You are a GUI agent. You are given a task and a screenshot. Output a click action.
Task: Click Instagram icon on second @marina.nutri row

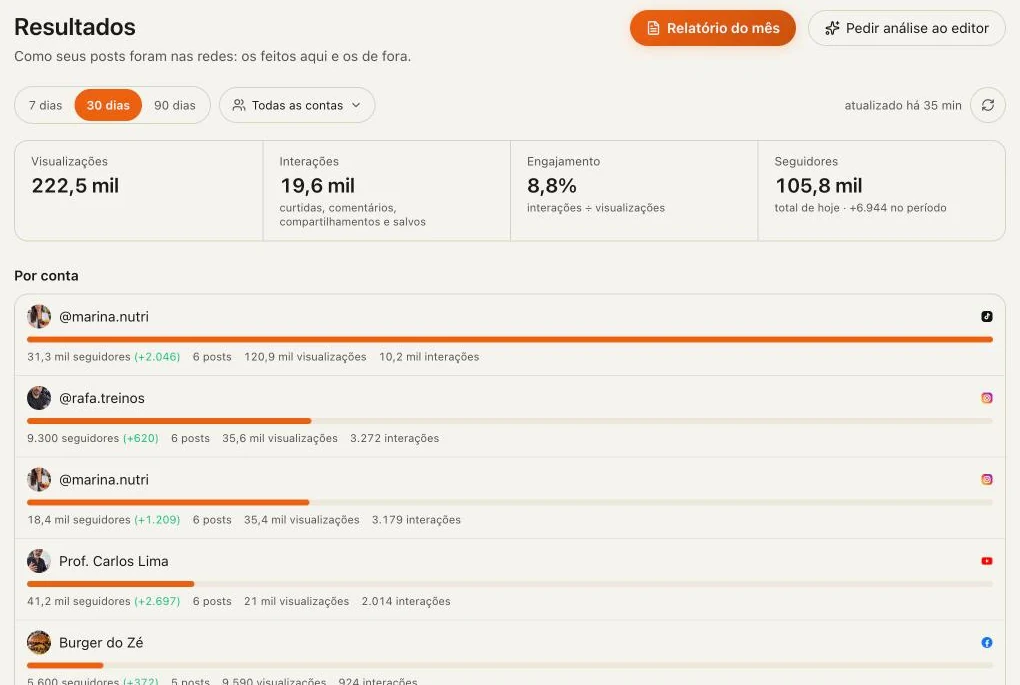987,479
